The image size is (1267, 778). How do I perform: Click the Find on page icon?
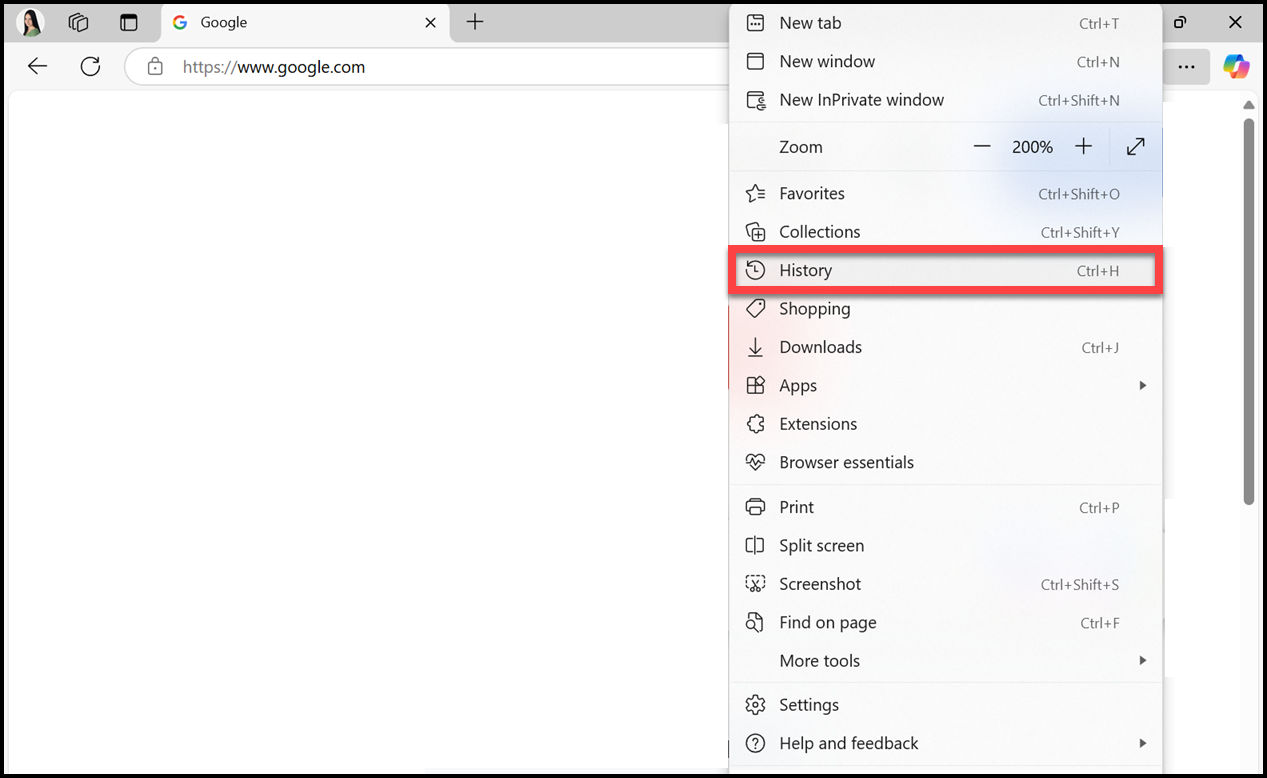click(756, 622)
